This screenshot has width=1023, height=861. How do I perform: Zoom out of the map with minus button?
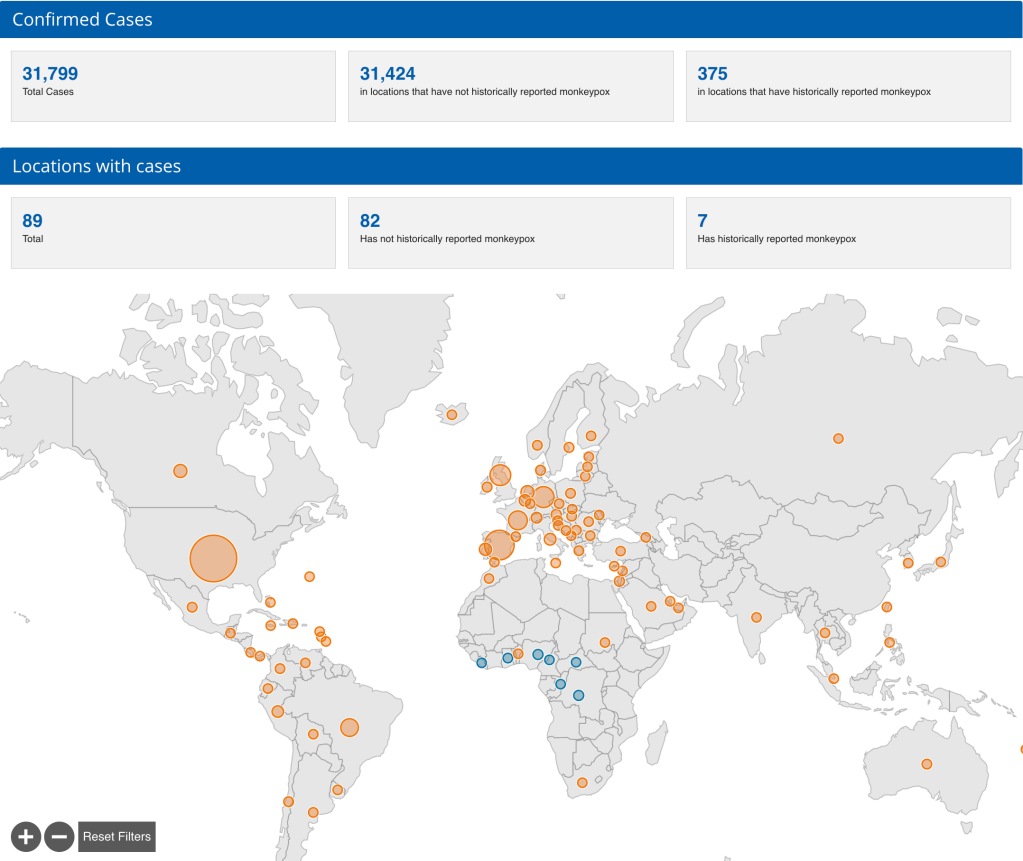pos(59,836)
